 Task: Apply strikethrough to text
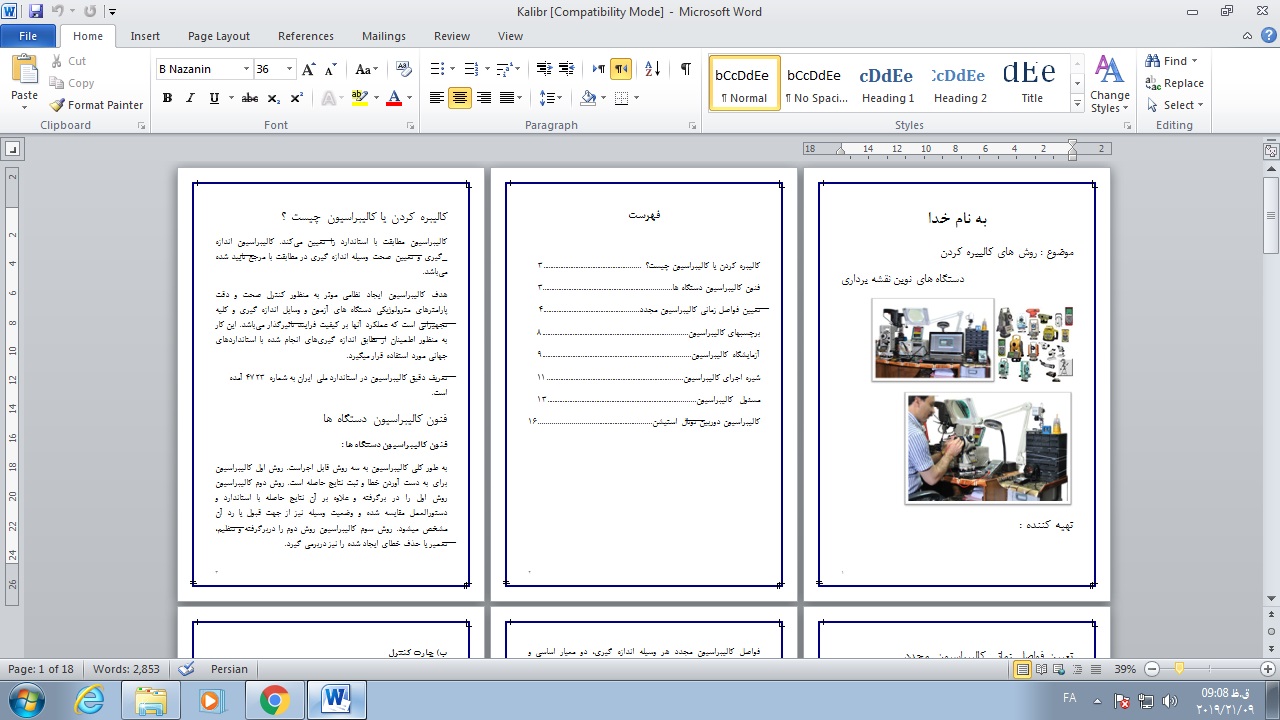coord(250,98)
